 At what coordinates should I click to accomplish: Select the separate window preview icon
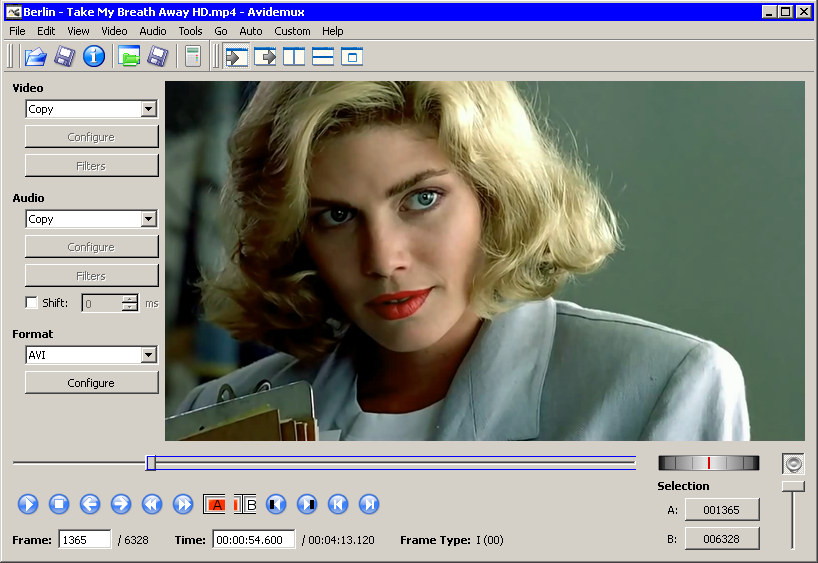click(352, 56)
